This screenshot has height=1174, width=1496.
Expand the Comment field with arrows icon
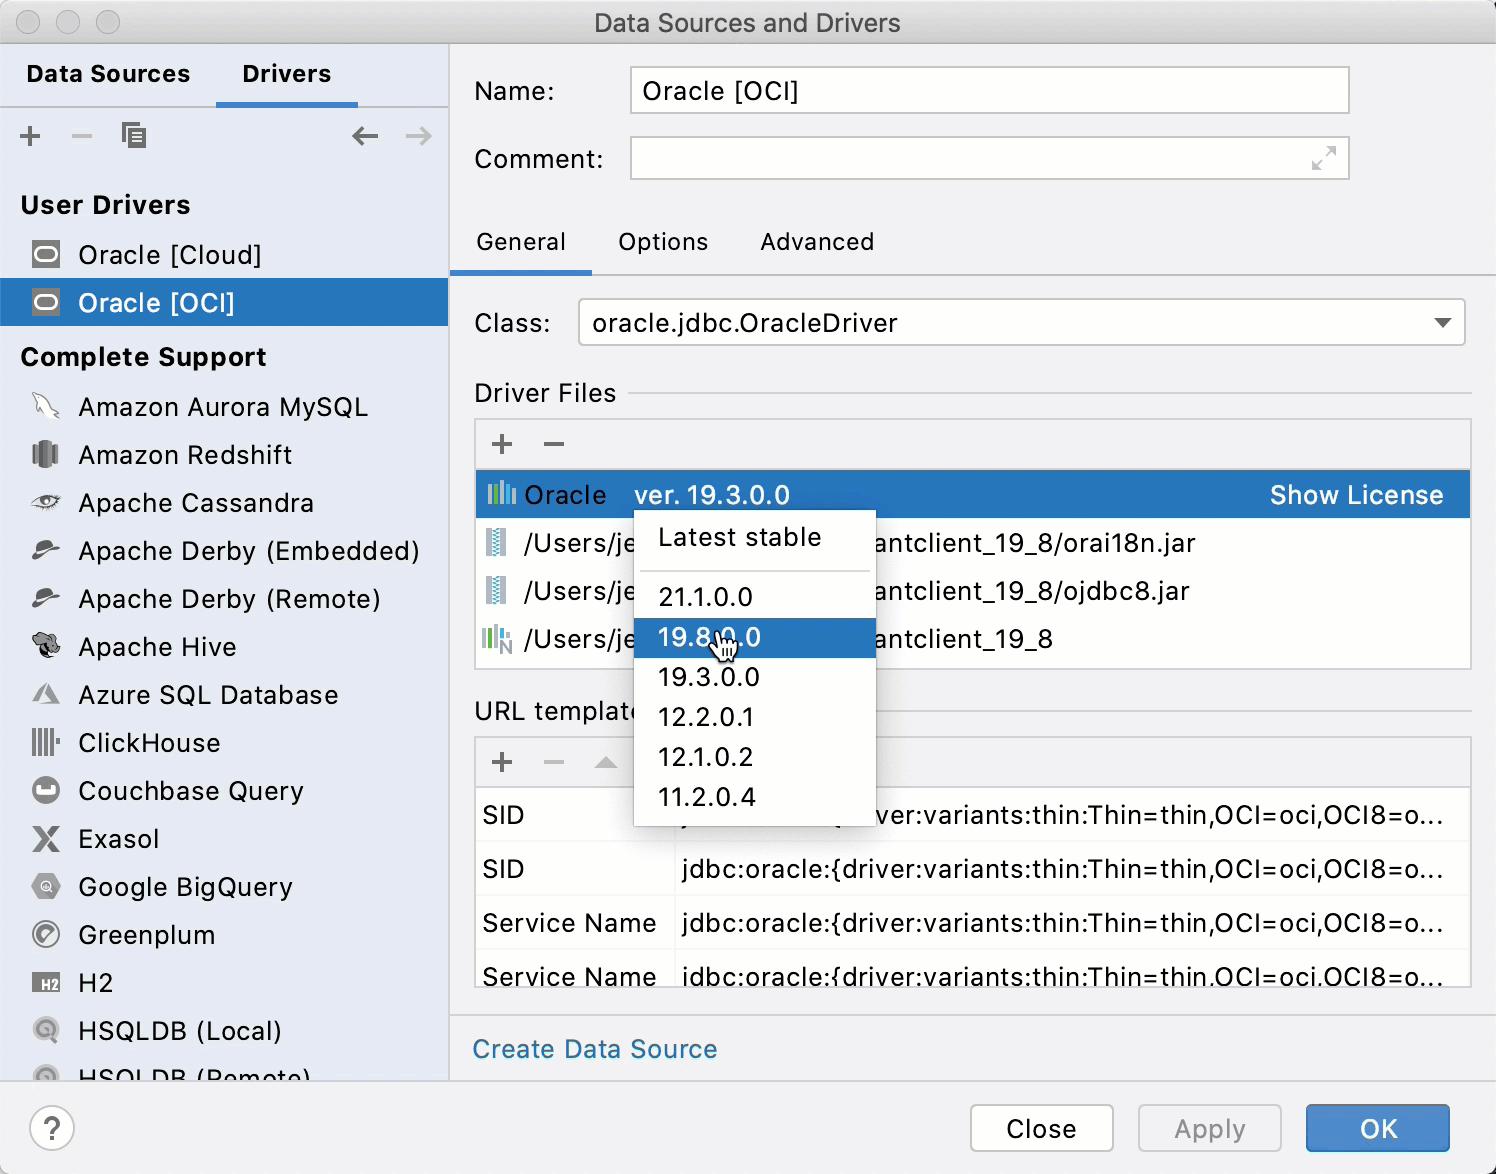click(1323, 159)
